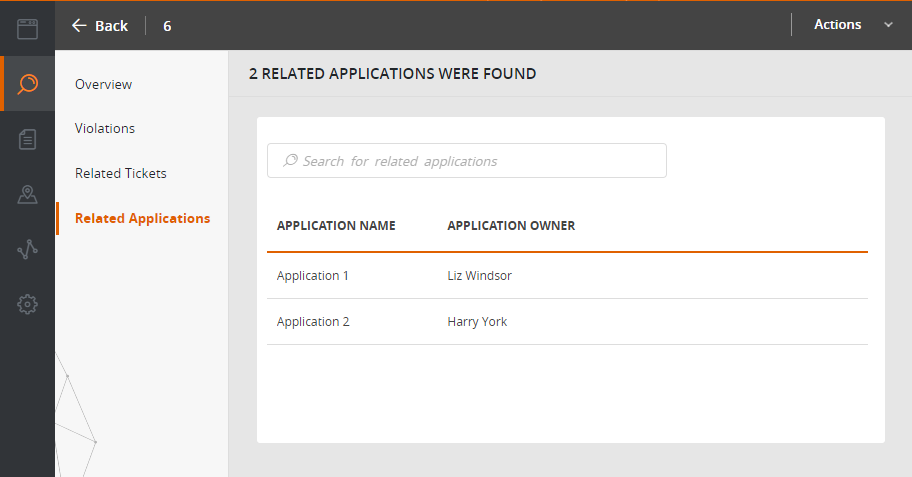Image resolution: width=912 pixels, height=477 pixels.
Task: Select the magnifier search icon in sidebar
Action: coord(27,84)
